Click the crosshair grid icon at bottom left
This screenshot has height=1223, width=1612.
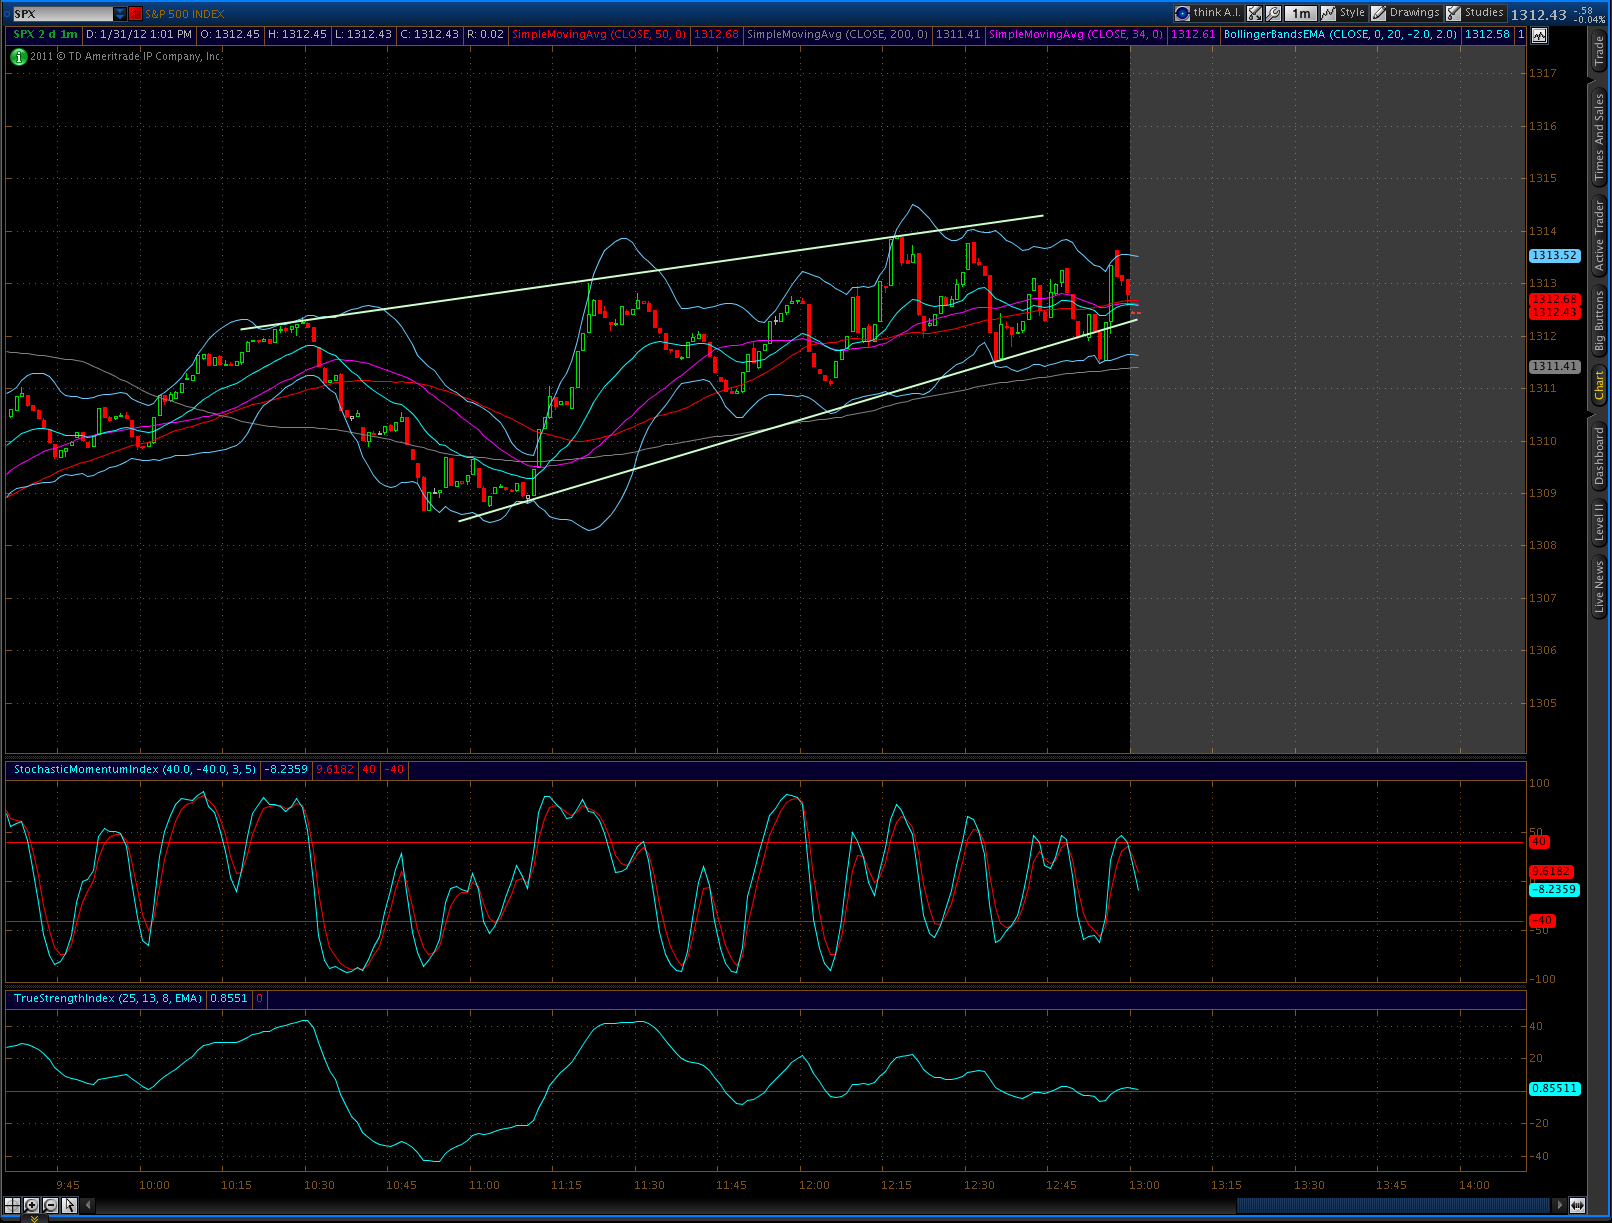tap(12, 1205)
